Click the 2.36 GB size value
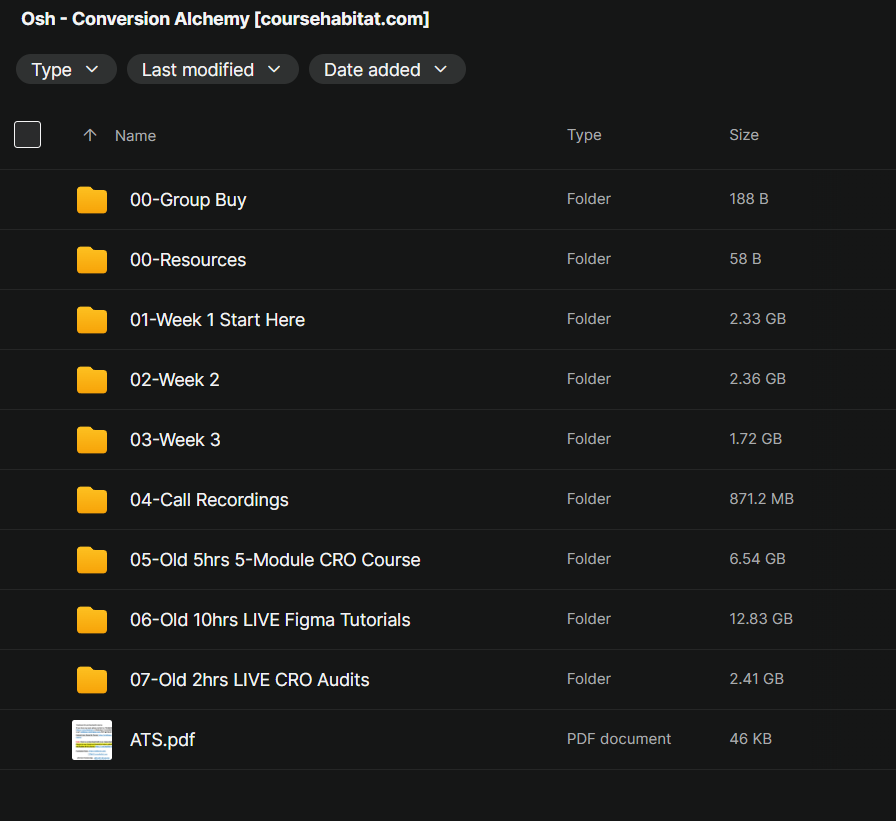 click(757, 379)
